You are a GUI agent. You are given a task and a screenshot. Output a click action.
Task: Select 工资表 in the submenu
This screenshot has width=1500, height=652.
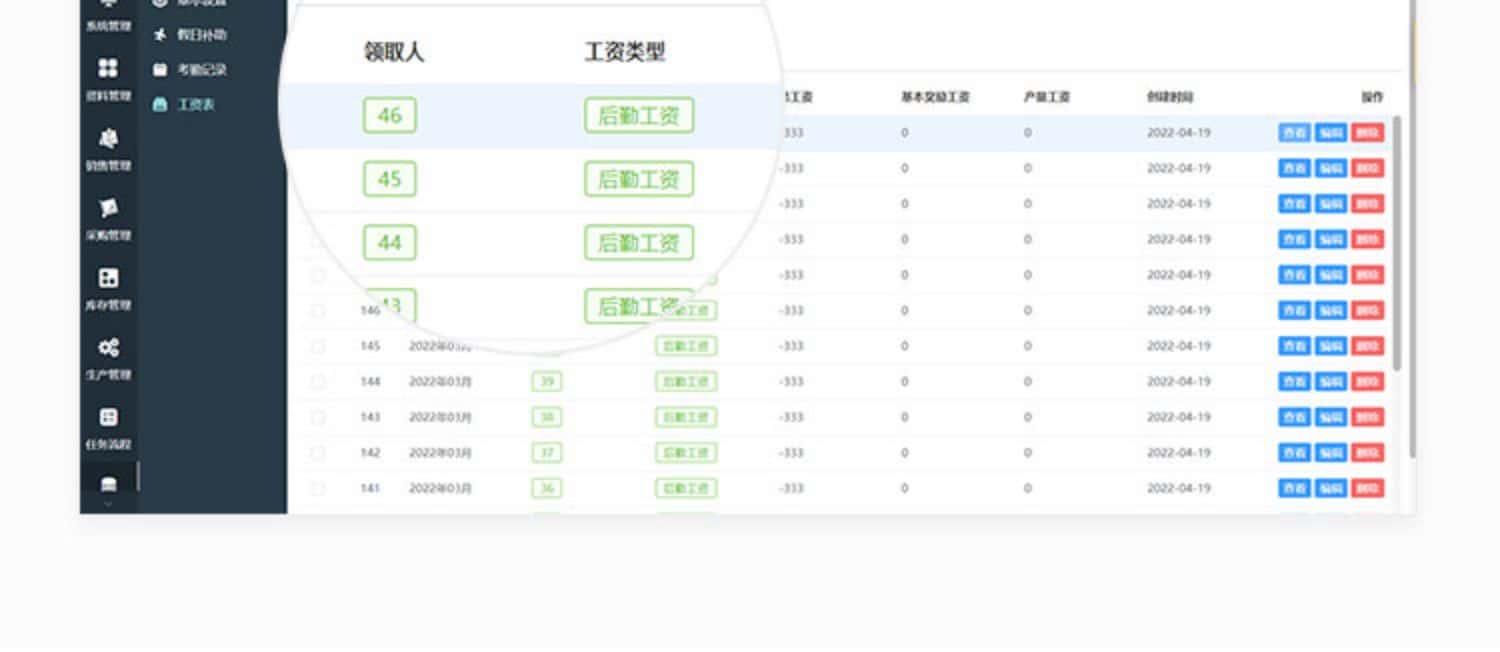pyautogui.click(x=195, y=104)
